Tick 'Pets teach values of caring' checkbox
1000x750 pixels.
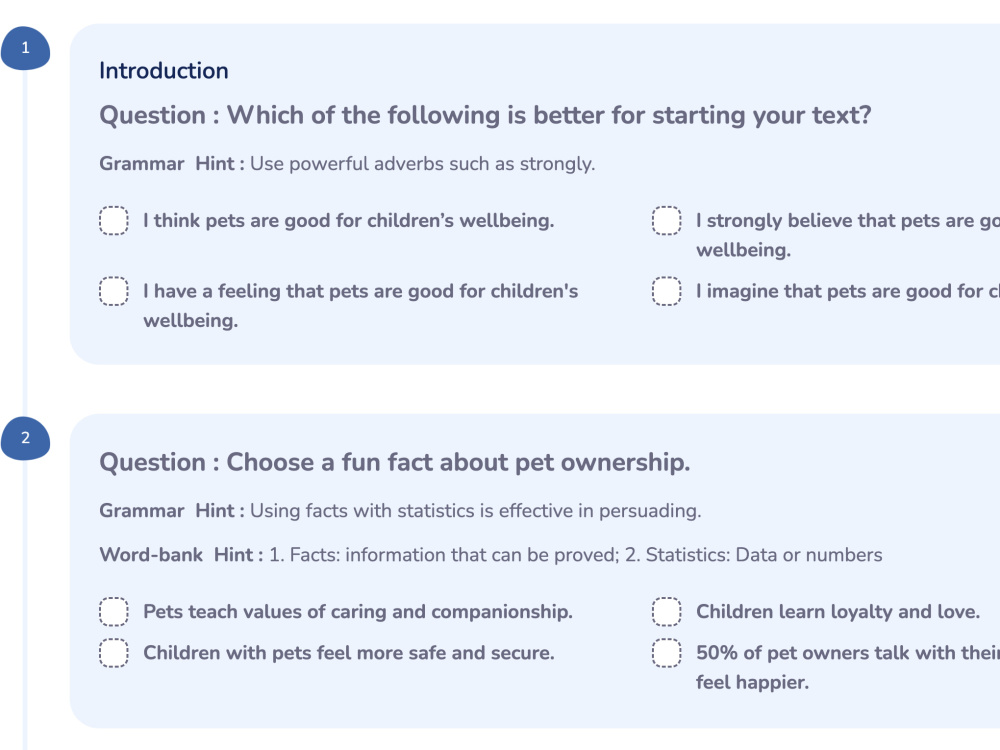click(x=114, y=612)
